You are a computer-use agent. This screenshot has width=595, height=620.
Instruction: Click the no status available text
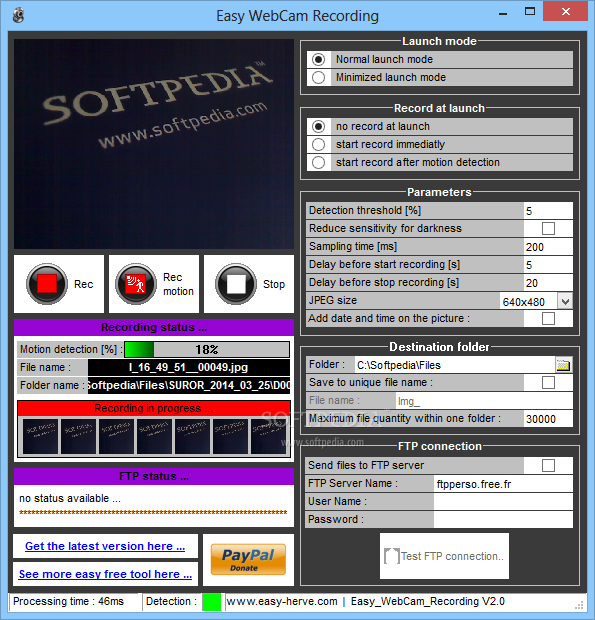click(70, 498)
